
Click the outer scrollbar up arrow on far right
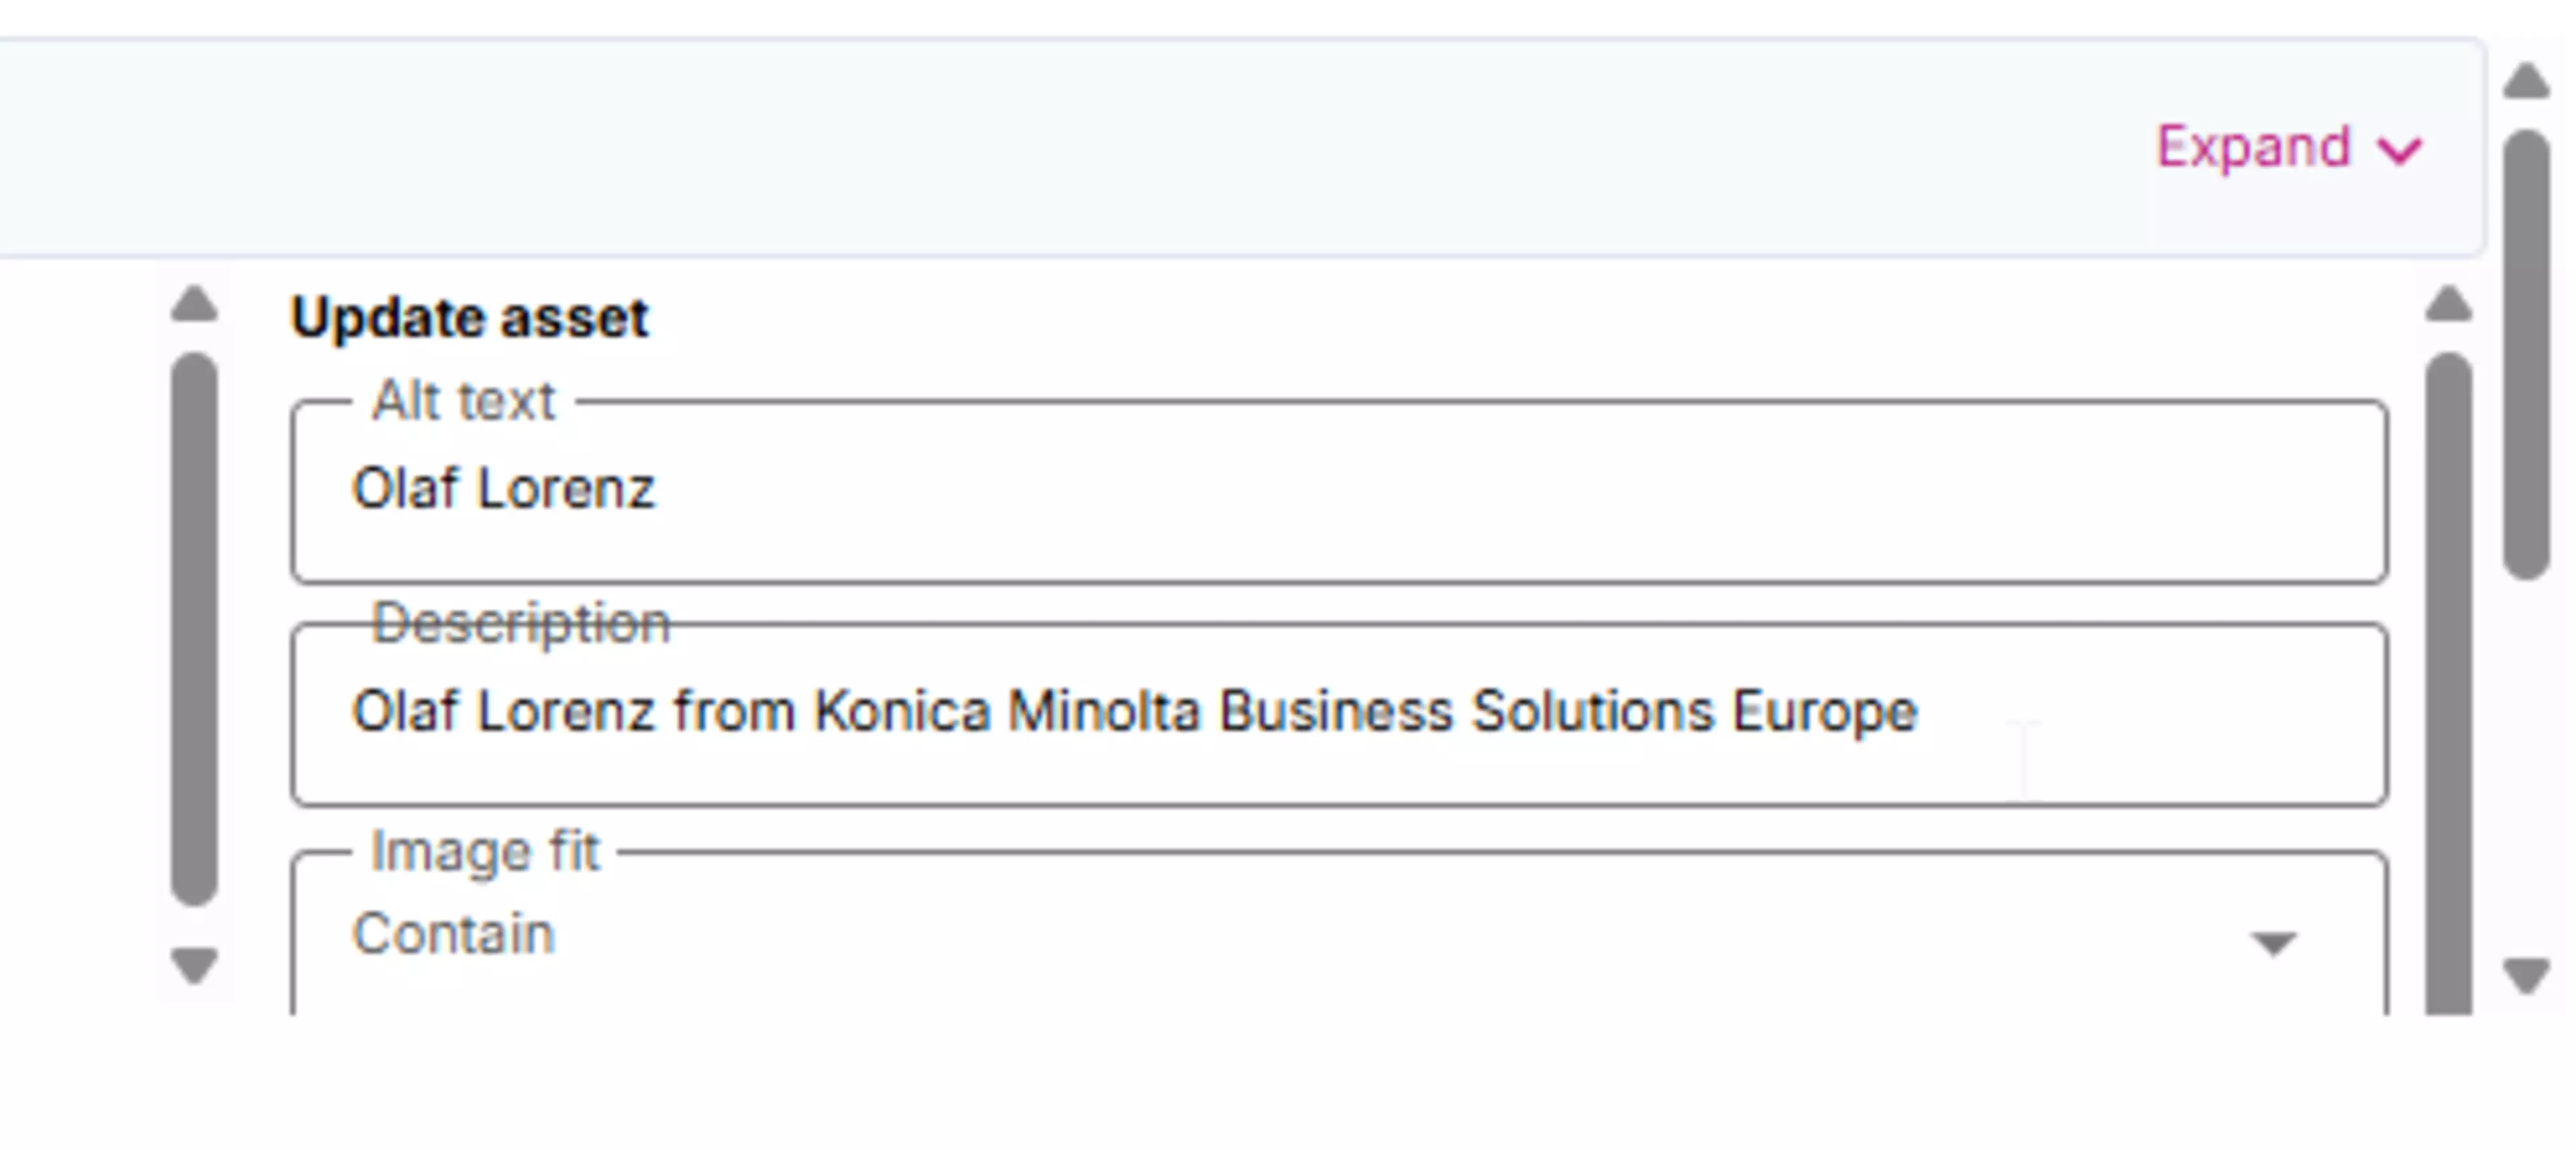(x=2526, y=80)
